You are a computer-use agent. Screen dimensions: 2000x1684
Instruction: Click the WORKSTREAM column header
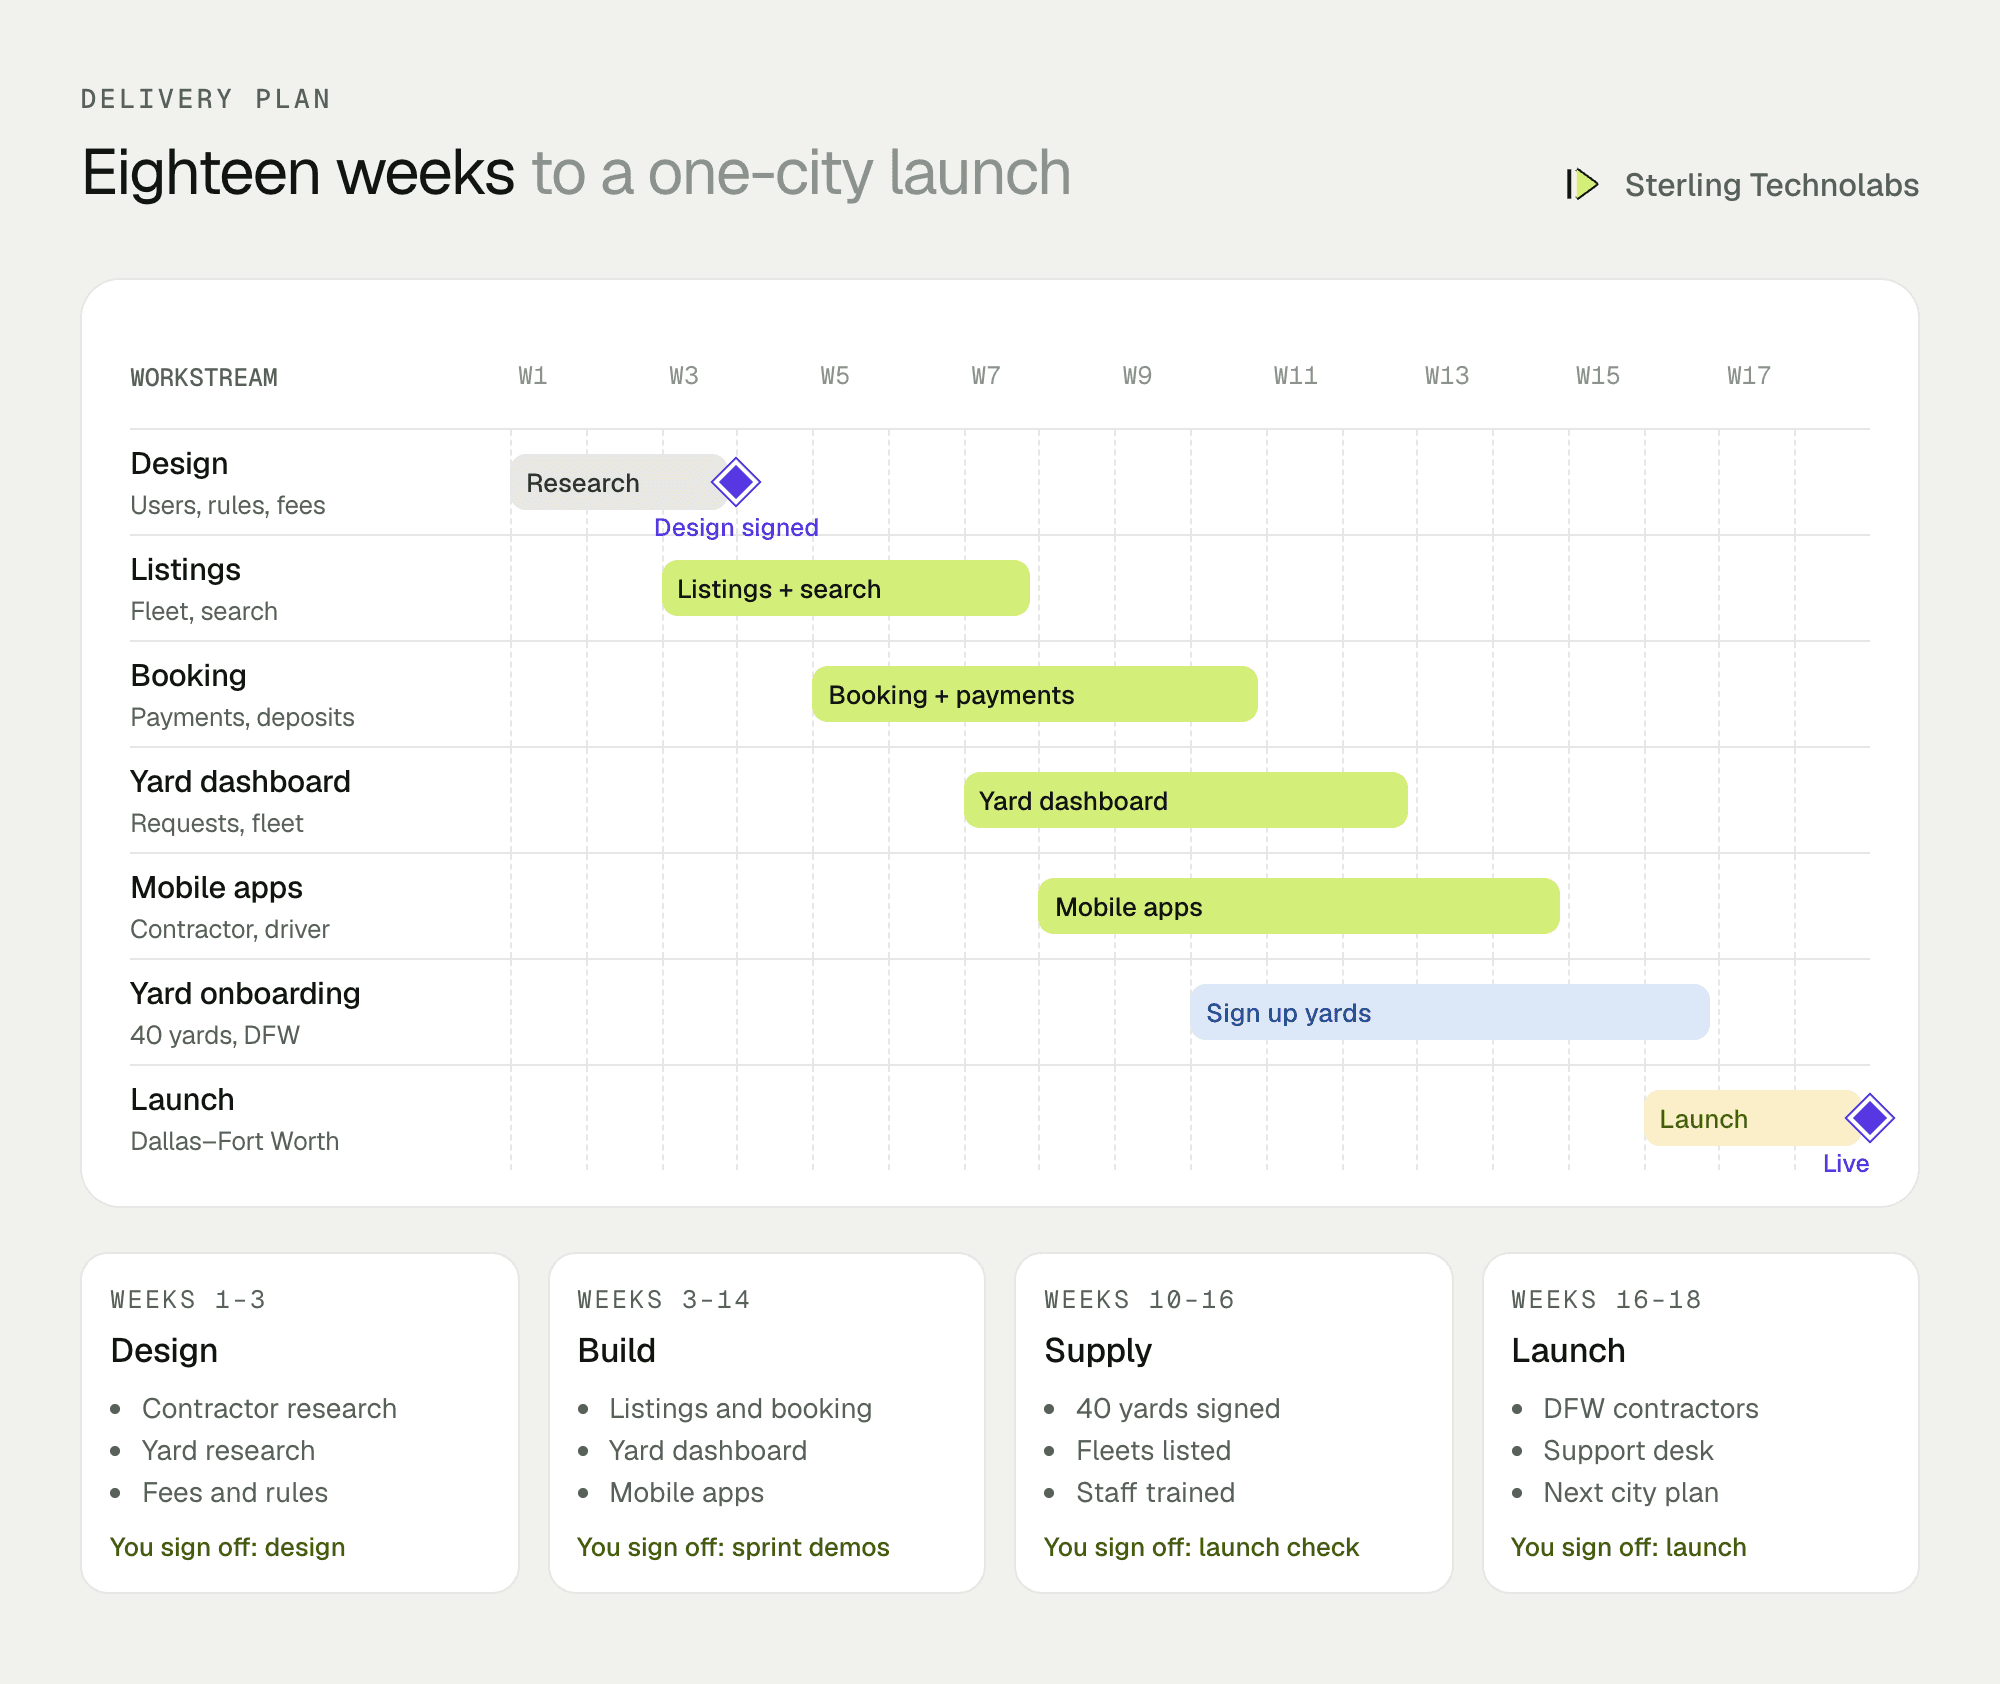pyautogui.click(x=204, y=377)
